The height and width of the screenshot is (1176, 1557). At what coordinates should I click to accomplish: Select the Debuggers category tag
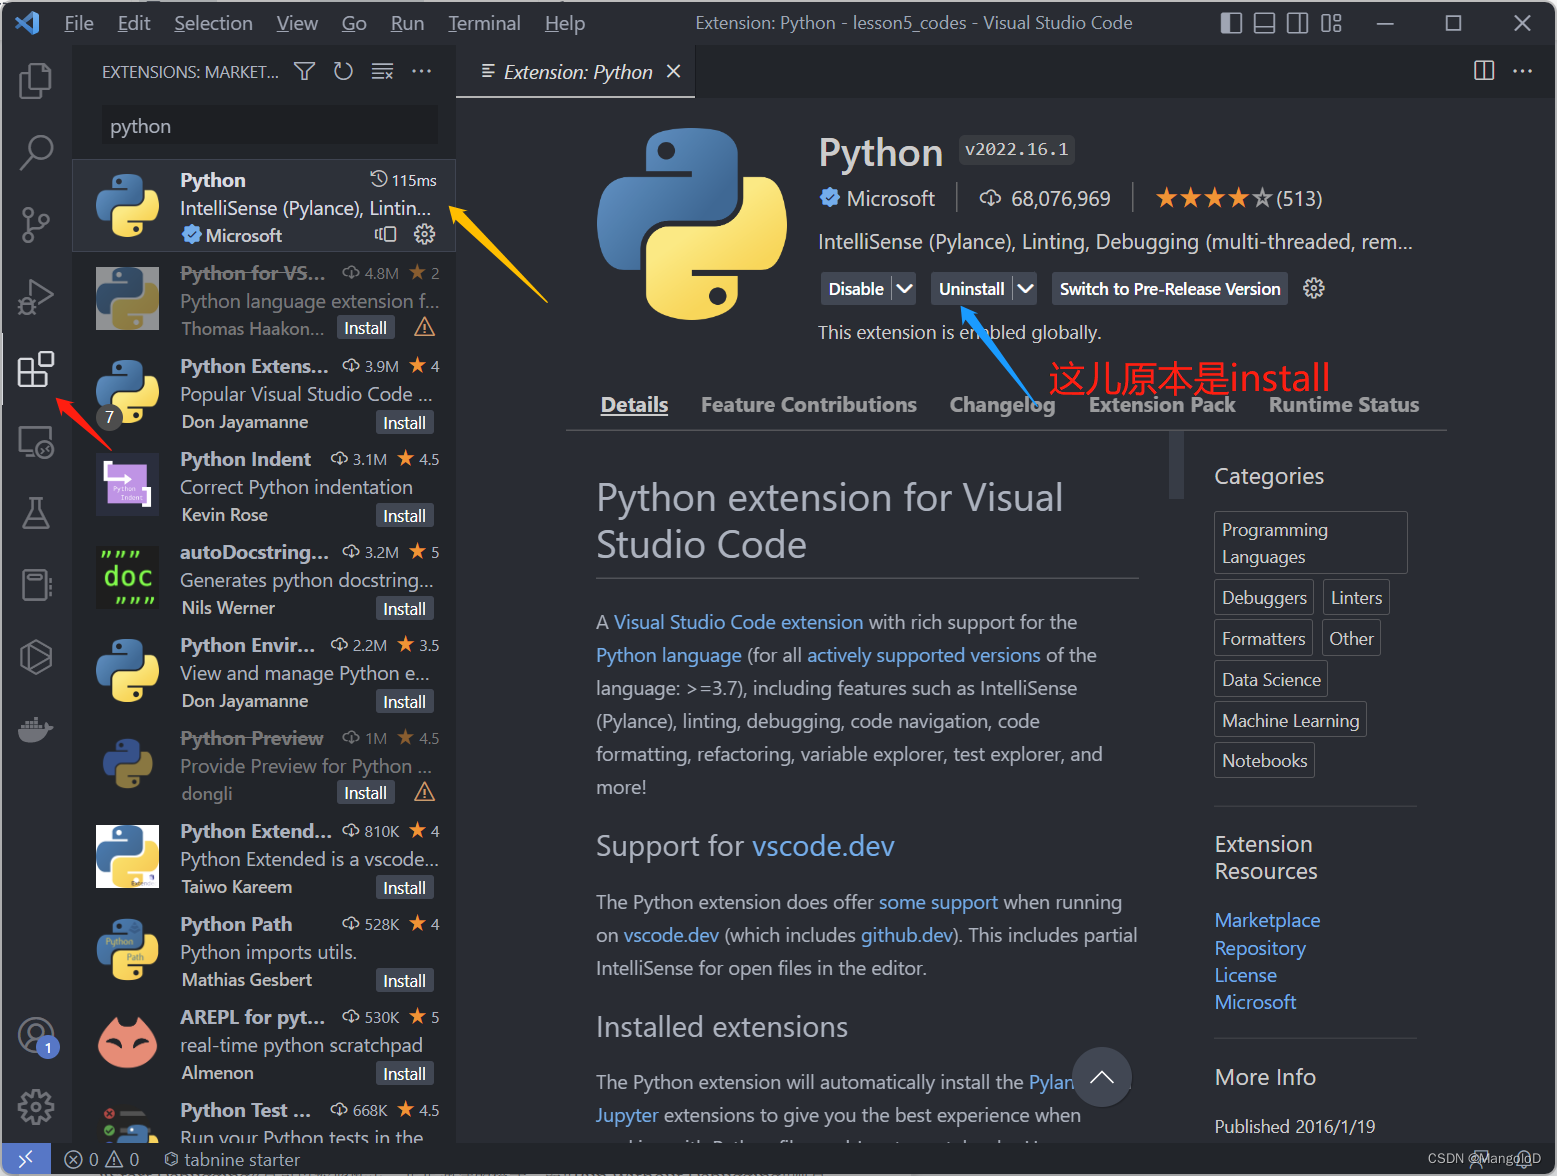coord(1264,598)
